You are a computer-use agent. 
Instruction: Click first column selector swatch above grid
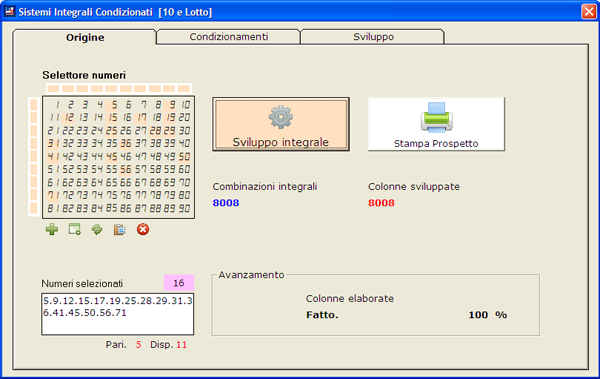click(x=54, y=88)
